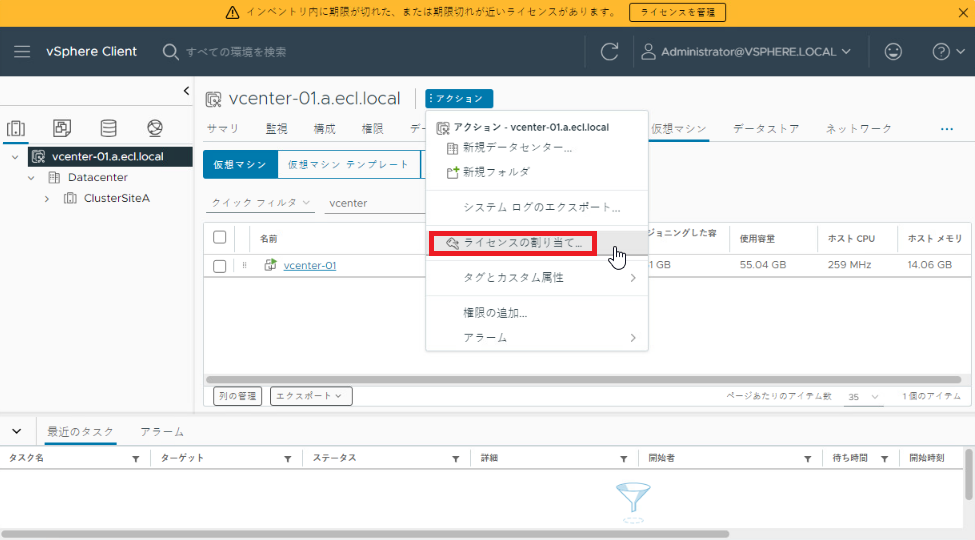
Task: Filter the status column in tasks
Action: (455, 459)
